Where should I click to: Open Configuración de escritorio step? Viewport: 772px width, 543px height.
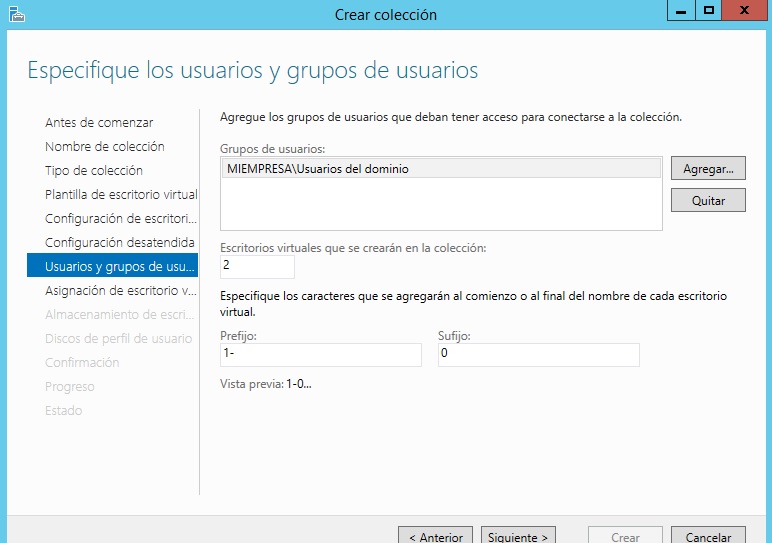point(121,219)
